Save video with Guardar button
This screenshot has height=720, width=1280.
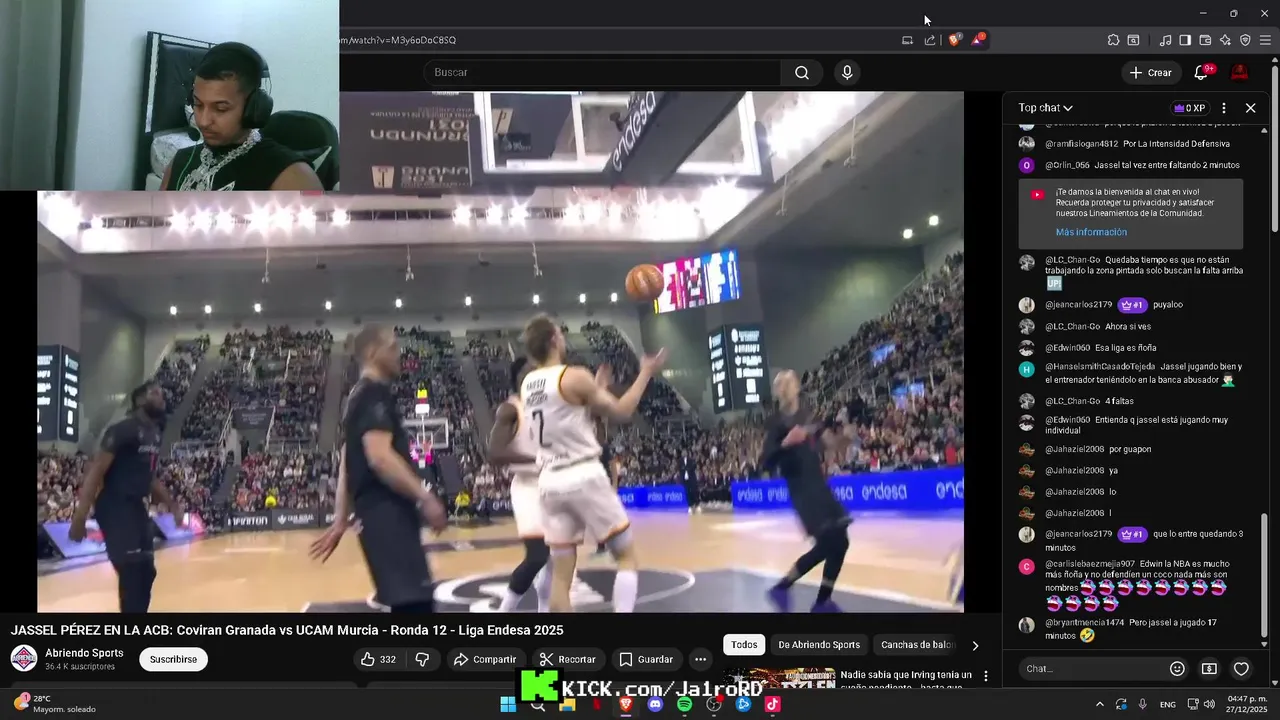pos(646,659)
